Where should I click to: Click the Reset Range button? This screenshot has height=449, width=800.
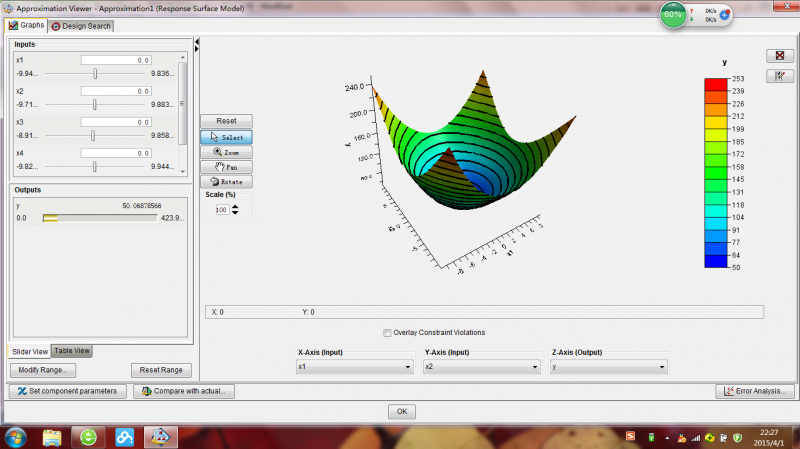pos(161,370)
